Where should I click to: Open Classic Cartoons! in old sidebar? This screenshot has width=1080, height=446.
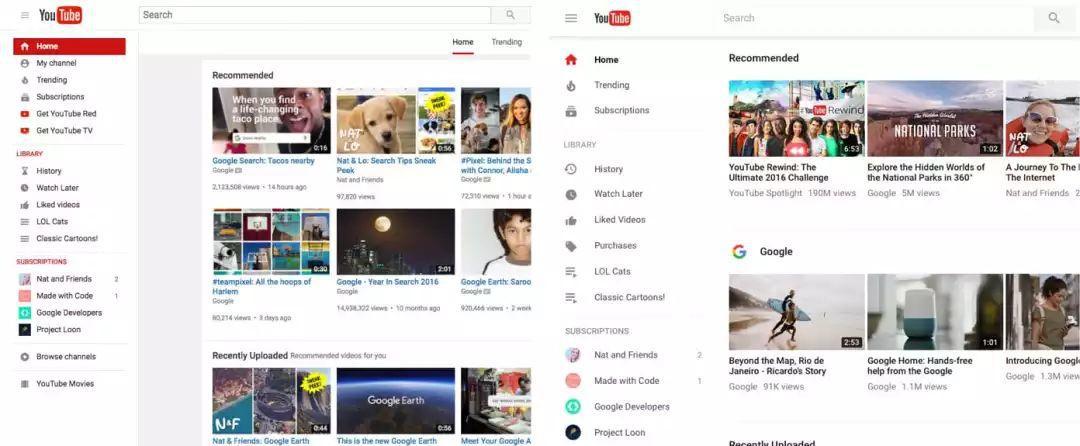point(68,239)
